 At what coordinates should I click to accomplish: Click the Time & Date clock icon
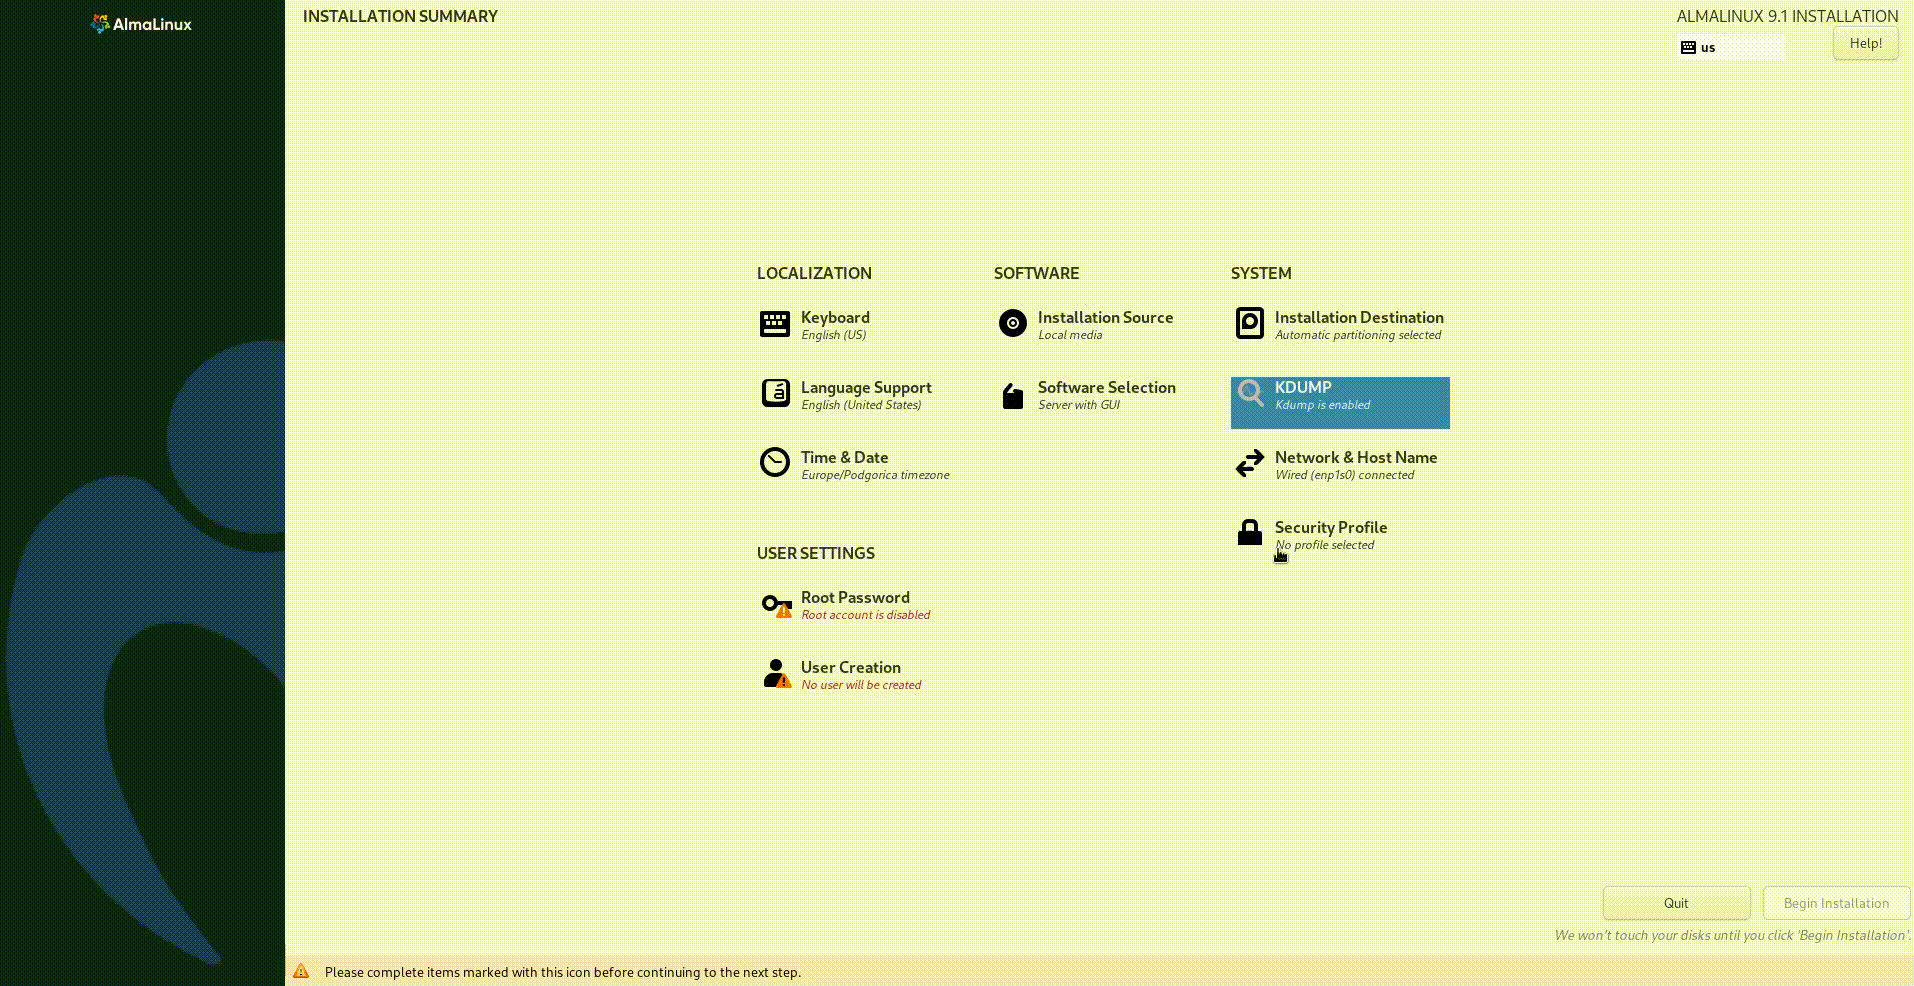[774, 462]
